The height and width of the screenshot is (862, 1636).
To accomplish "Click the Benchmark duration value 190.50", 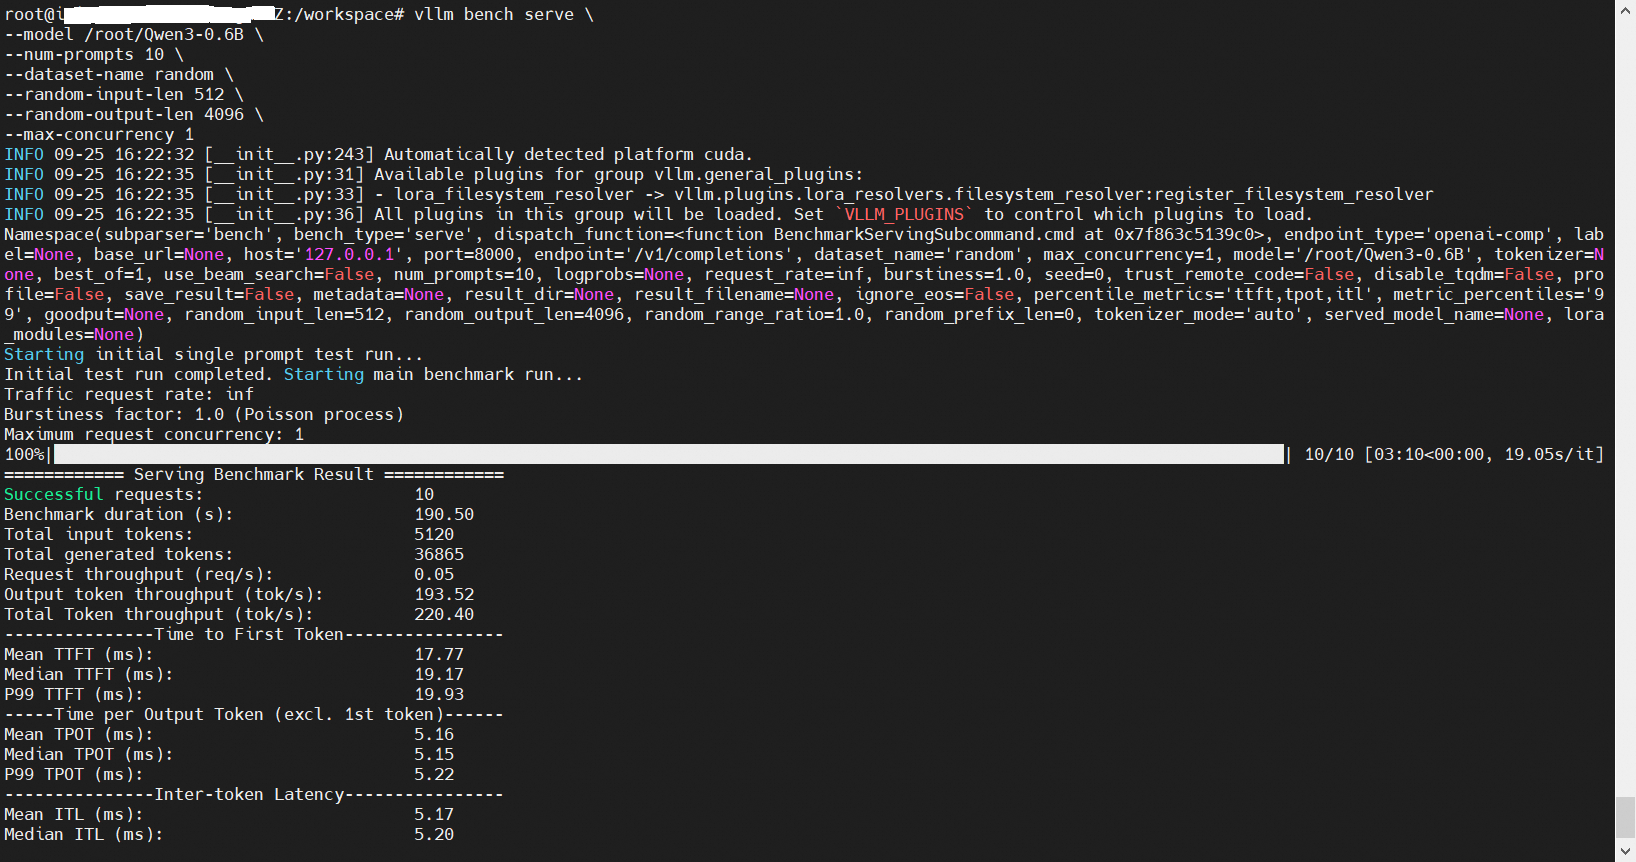I will click(x=444, y=515).
